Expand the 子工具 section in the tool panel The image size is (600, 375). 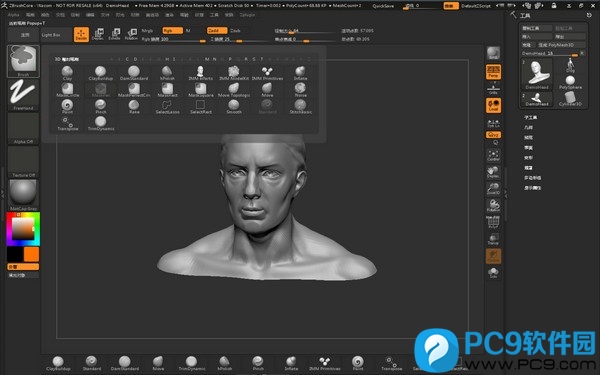tap(530, 117)
